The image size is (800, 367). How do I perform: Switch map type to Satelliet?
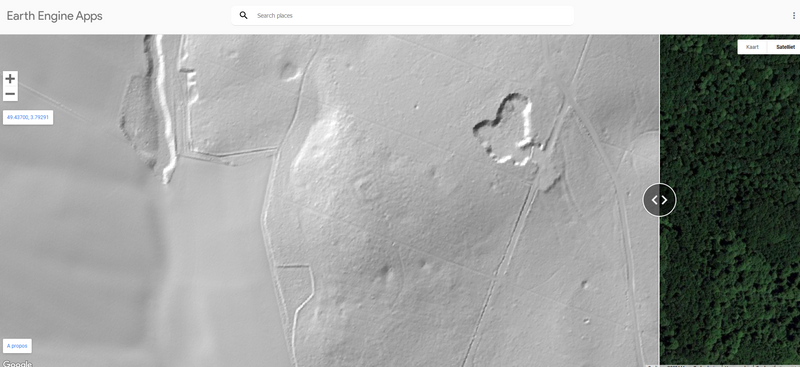(785, 47)
